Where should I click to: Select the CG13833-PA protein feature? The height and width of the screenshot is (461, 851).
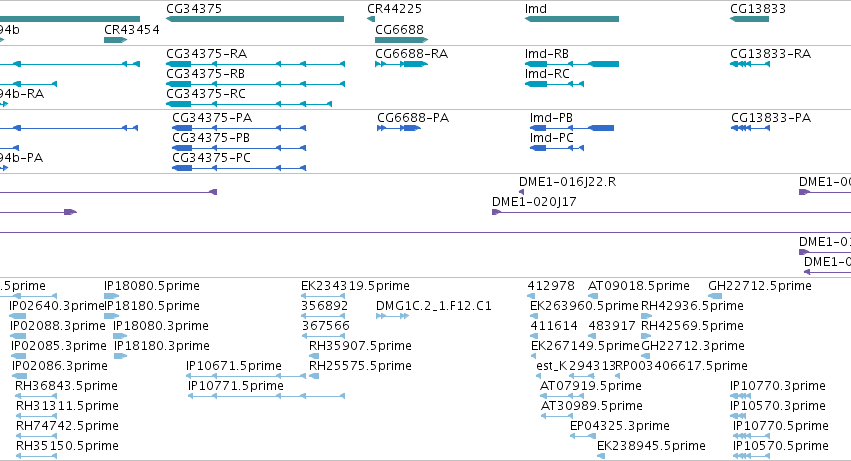750,128
